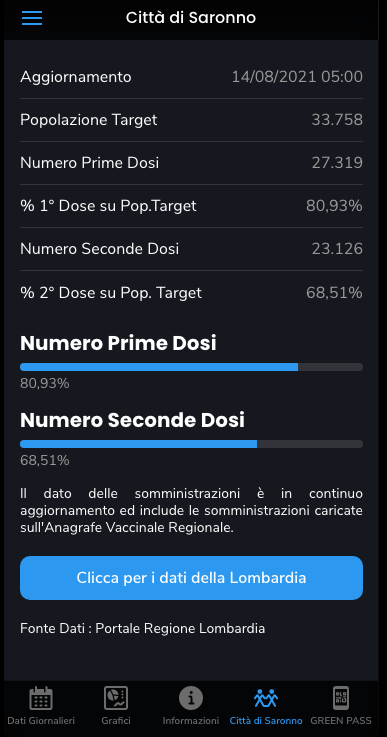Tap the Città di Saronno people icon
This screenshot has width=387, height=737.
(x=266, y=698)
